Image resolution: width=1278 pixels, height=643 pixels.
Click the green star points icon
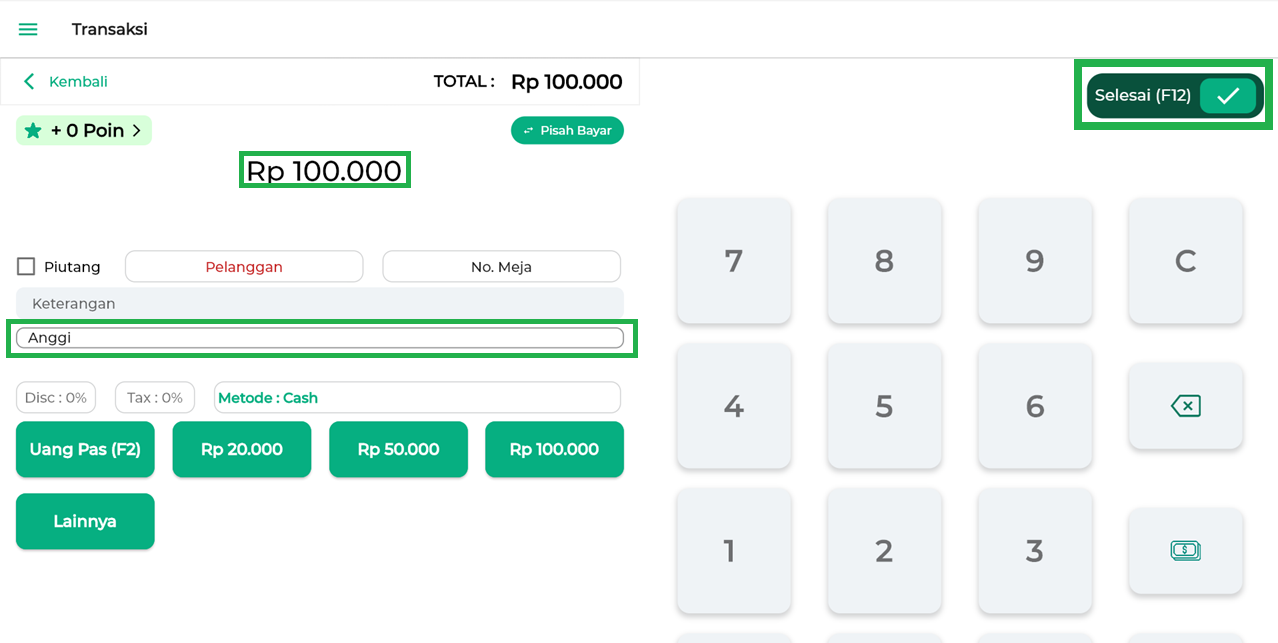pyautogui.click(x=33, y=131)
